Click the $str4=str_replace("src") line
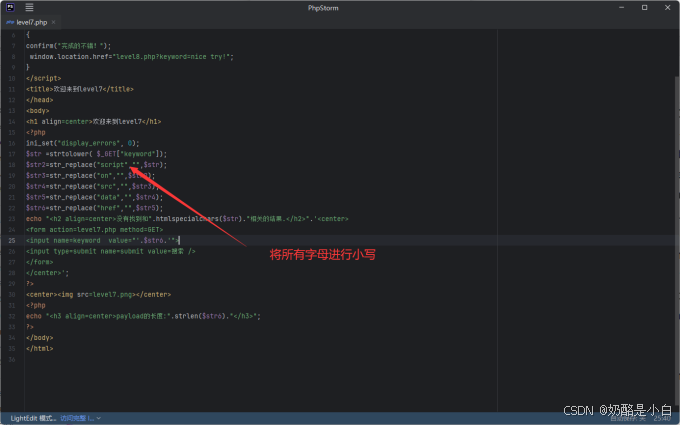The width and height of the screenshot is (681, 425). 93,187
